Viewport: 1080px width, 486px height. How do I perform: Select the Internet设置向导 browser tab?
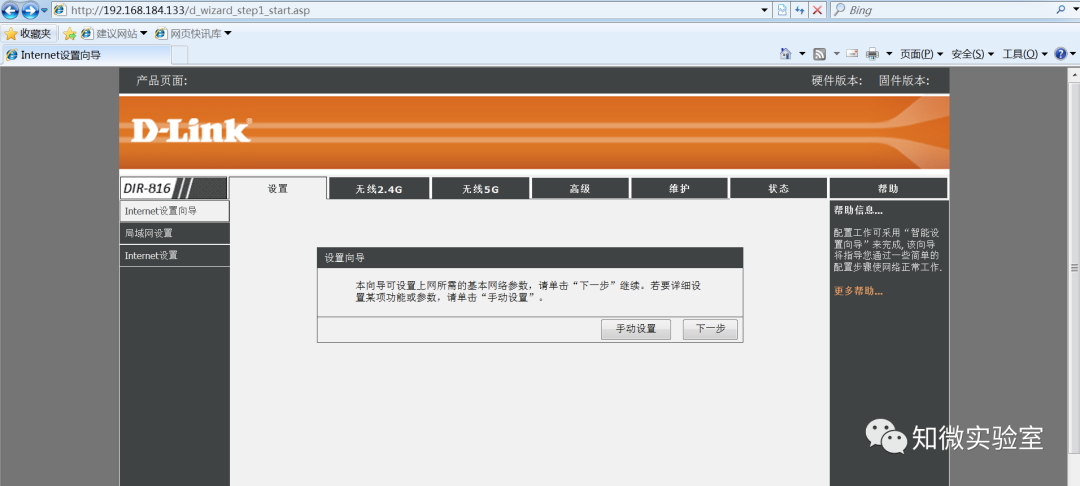point(85,54)
